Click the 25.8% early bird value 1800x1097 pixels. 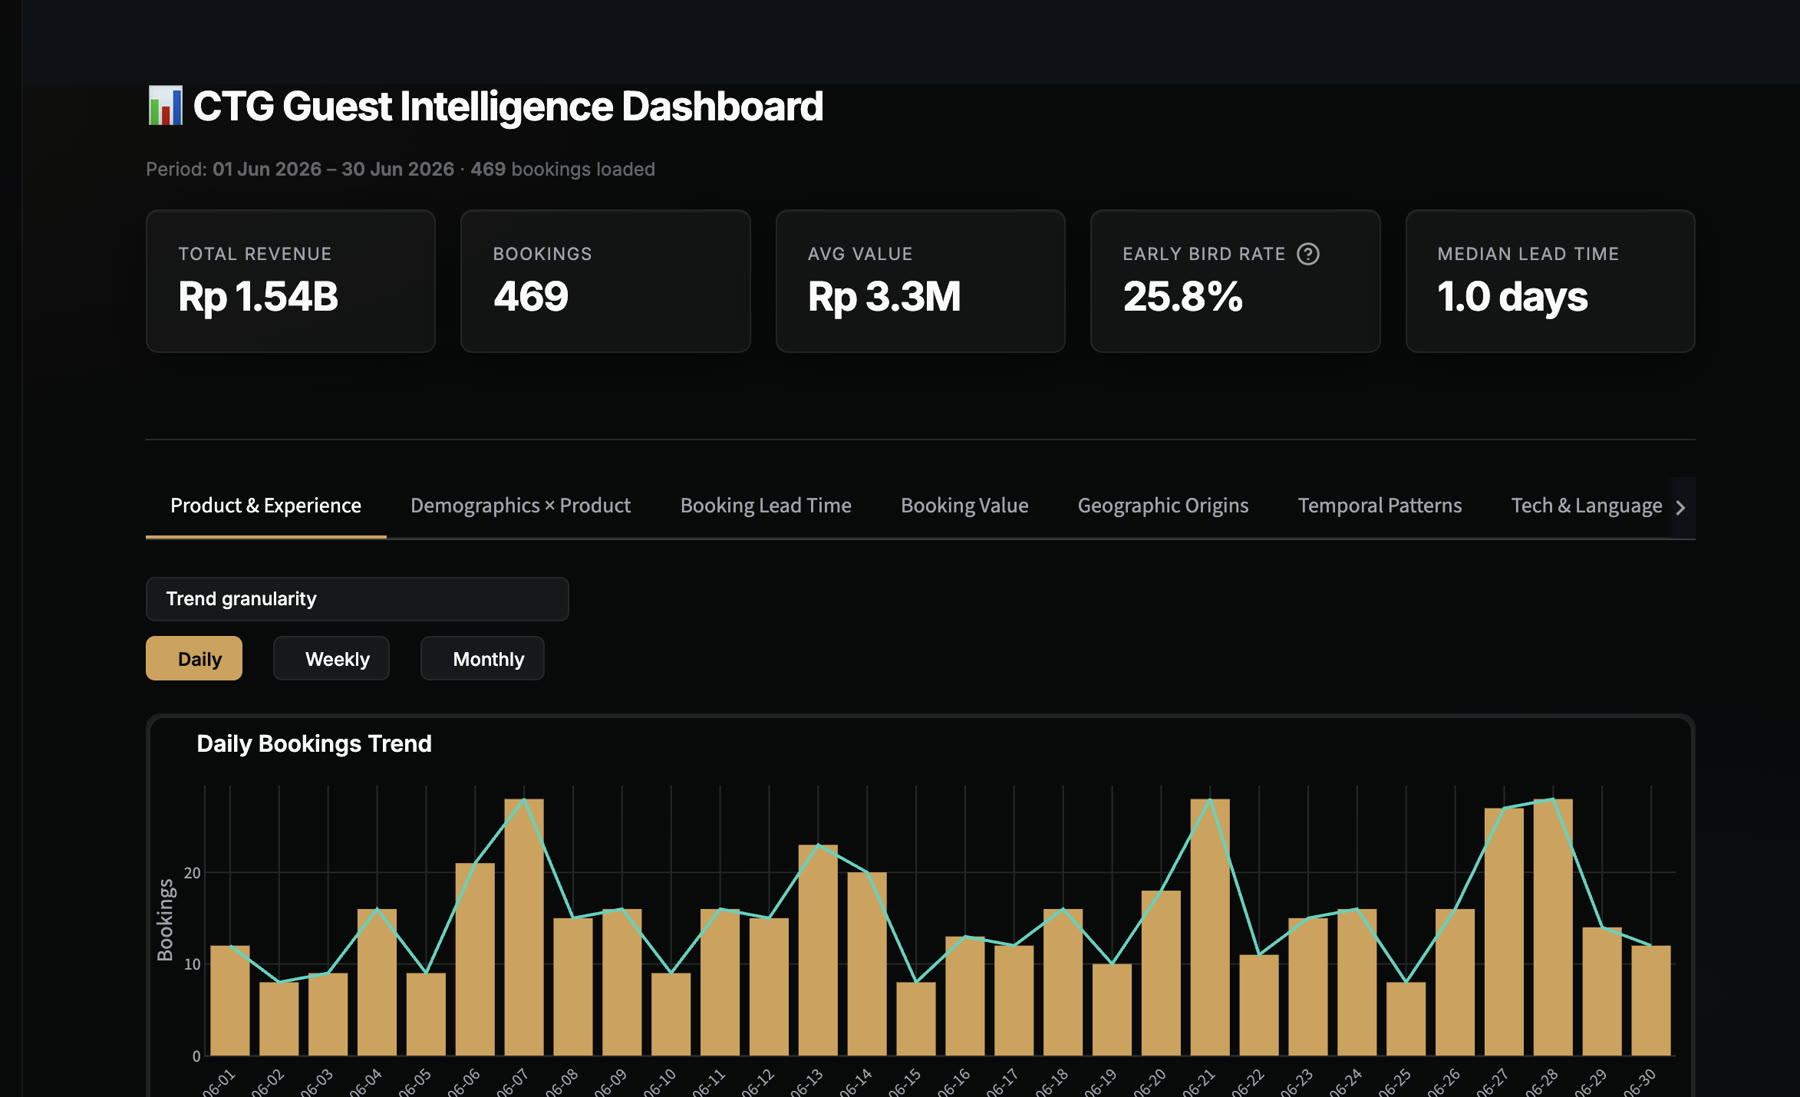coord(1183,297)
